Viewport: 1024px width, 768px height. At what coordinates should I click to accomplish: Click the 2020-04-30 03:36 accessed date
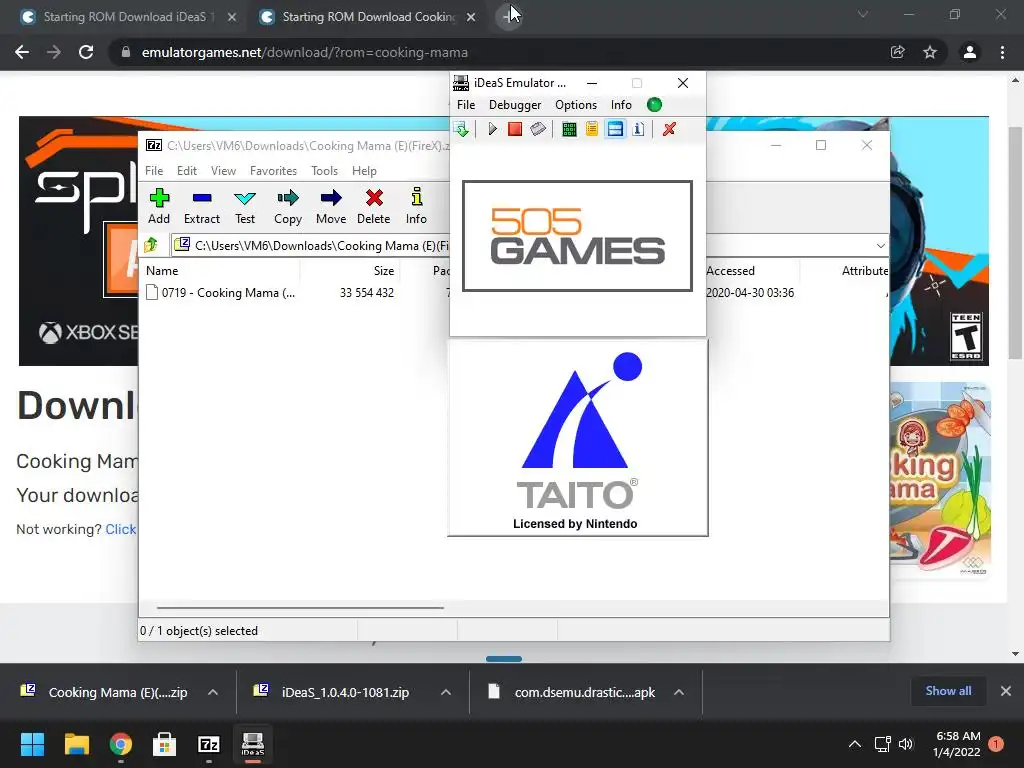(750, 293)
